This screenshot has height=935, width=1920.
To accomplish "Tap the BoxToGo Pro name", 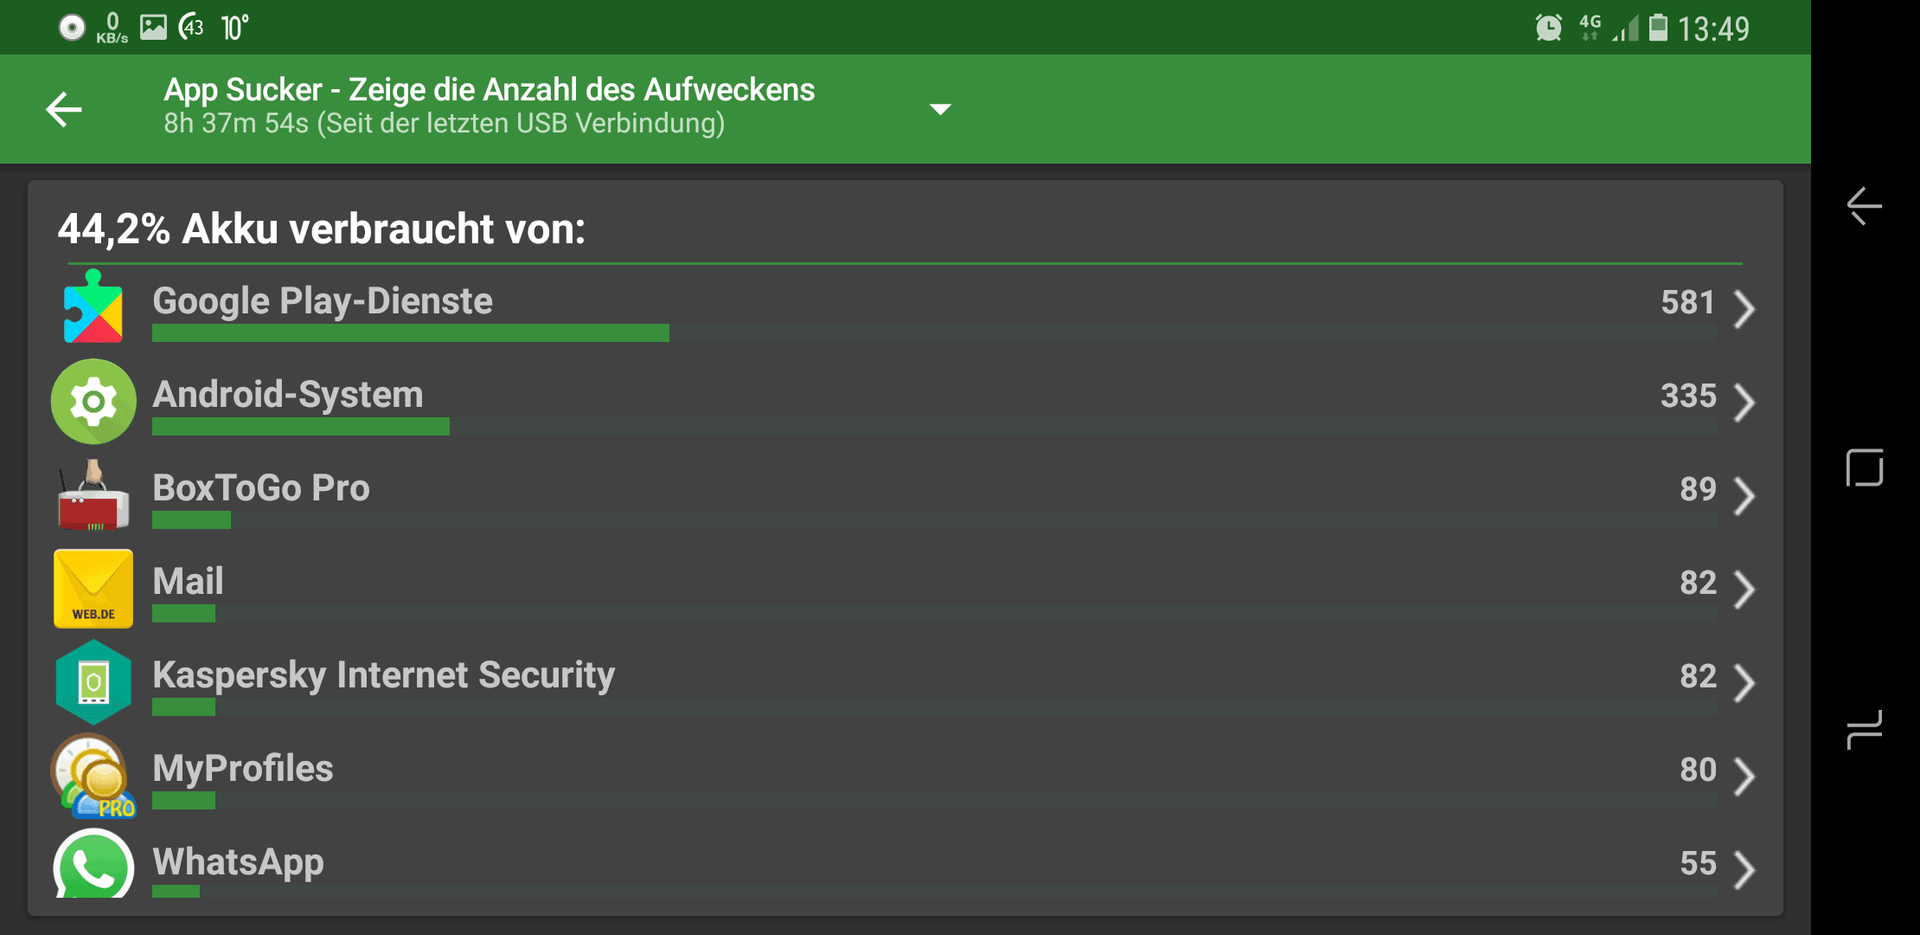I will point(261,488).
